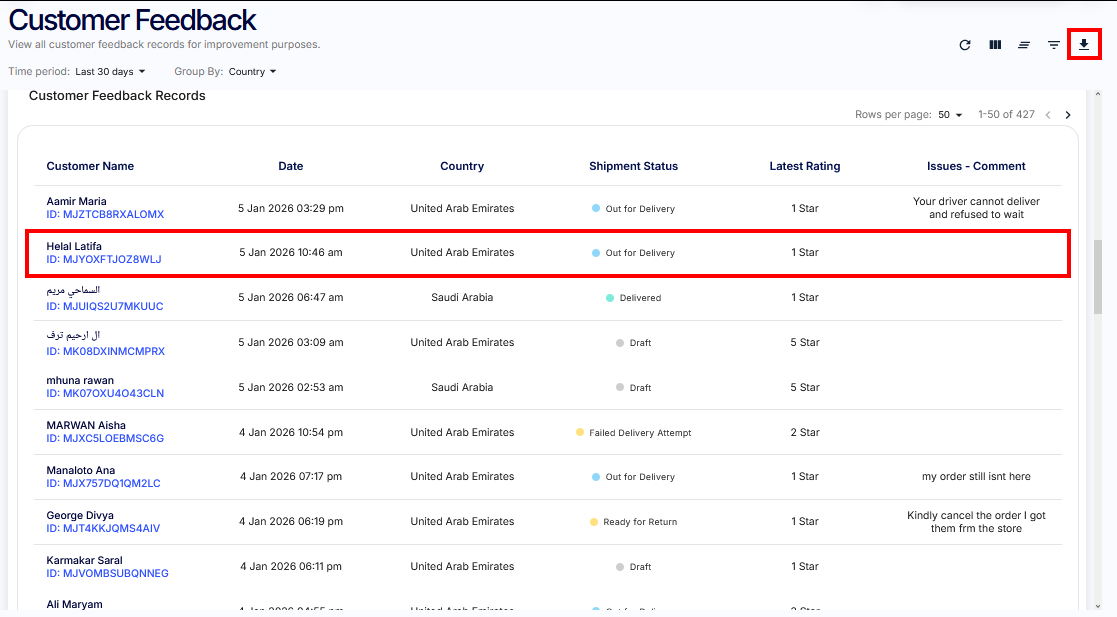Expand the Time period Last 30 days dropdown
The height and width of the screenshot is (617, 1117).
point(110,72)
